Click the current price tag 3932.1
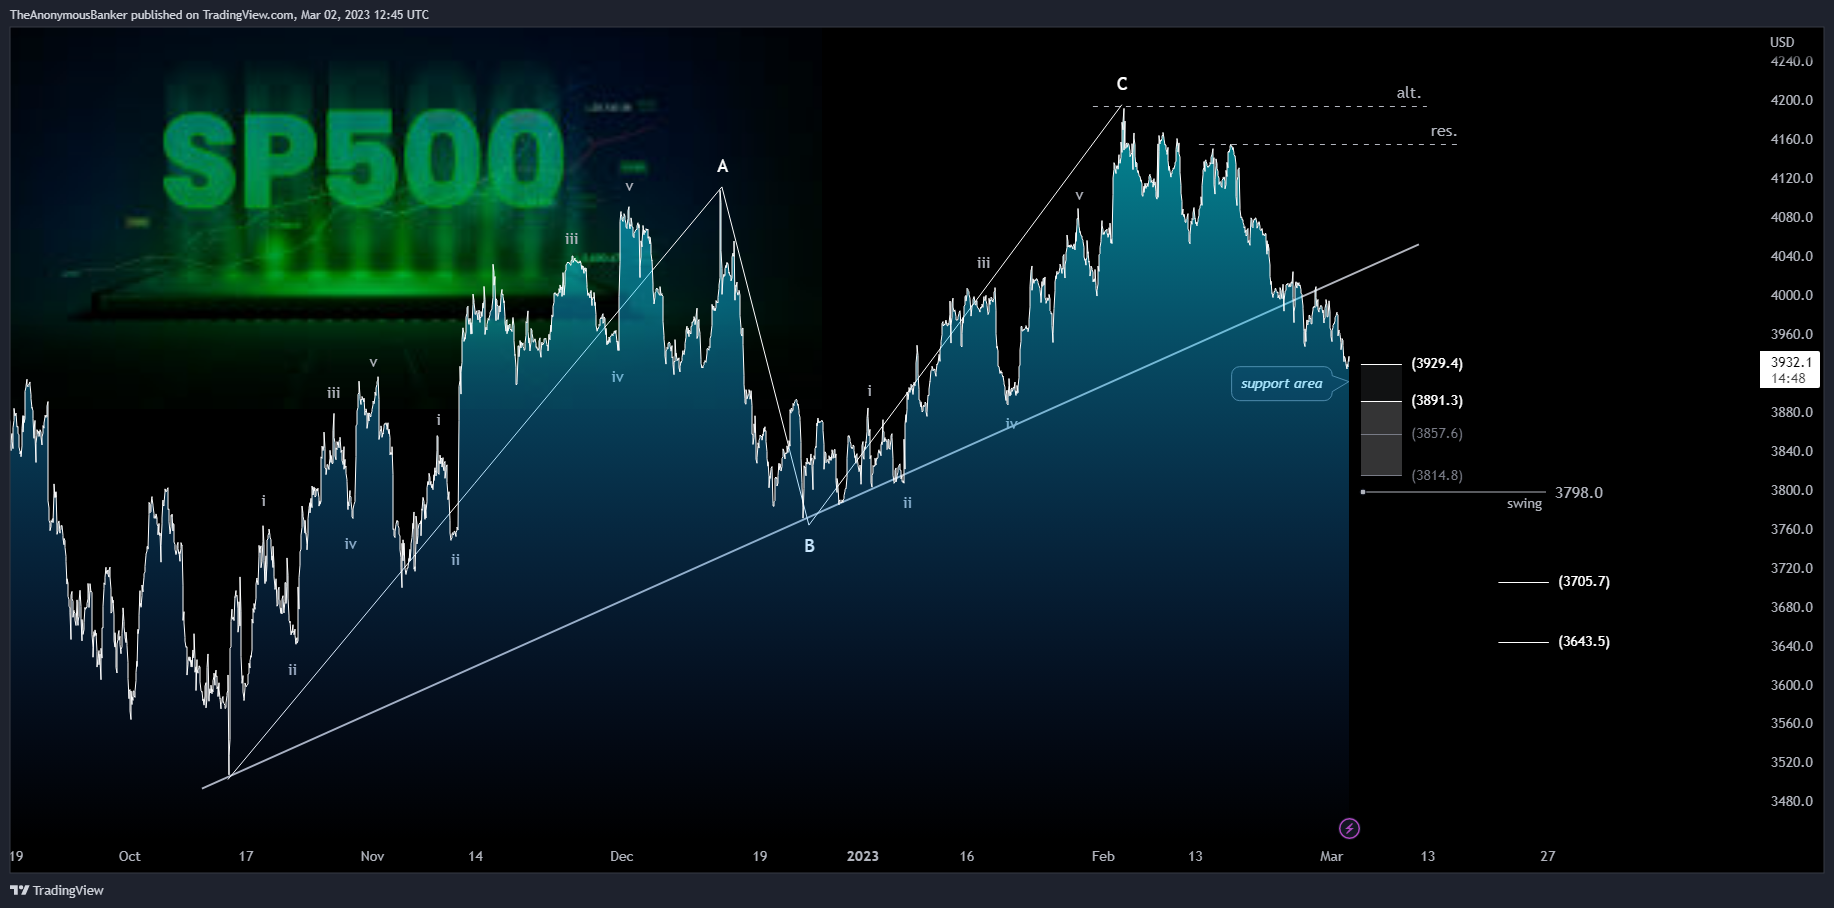 tap(1789, 369)
